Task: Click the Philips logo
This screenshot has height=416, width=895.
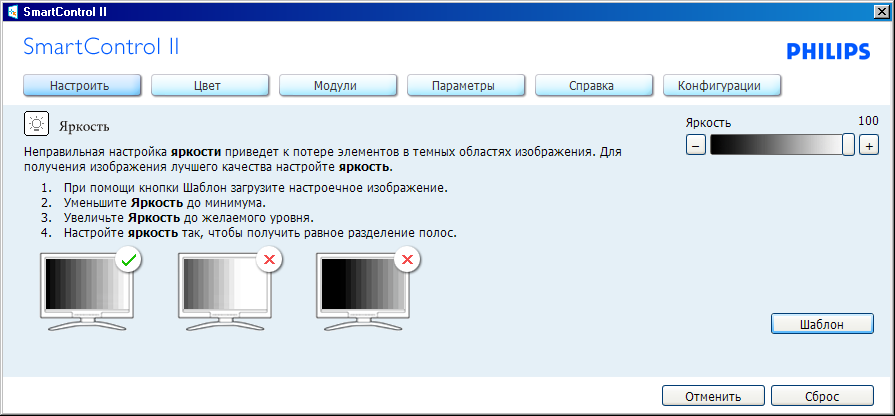Action: coord(828,51)
